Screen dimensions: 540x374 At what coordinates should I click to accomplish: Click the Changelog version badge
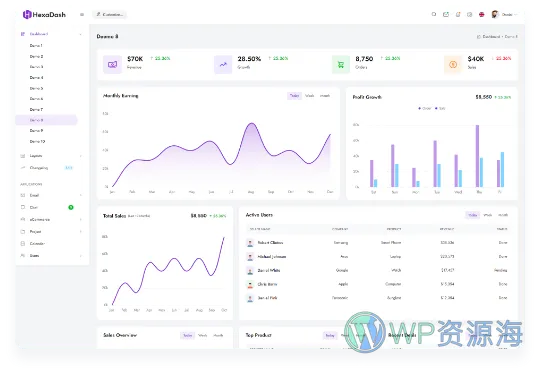tap(69, 168)
